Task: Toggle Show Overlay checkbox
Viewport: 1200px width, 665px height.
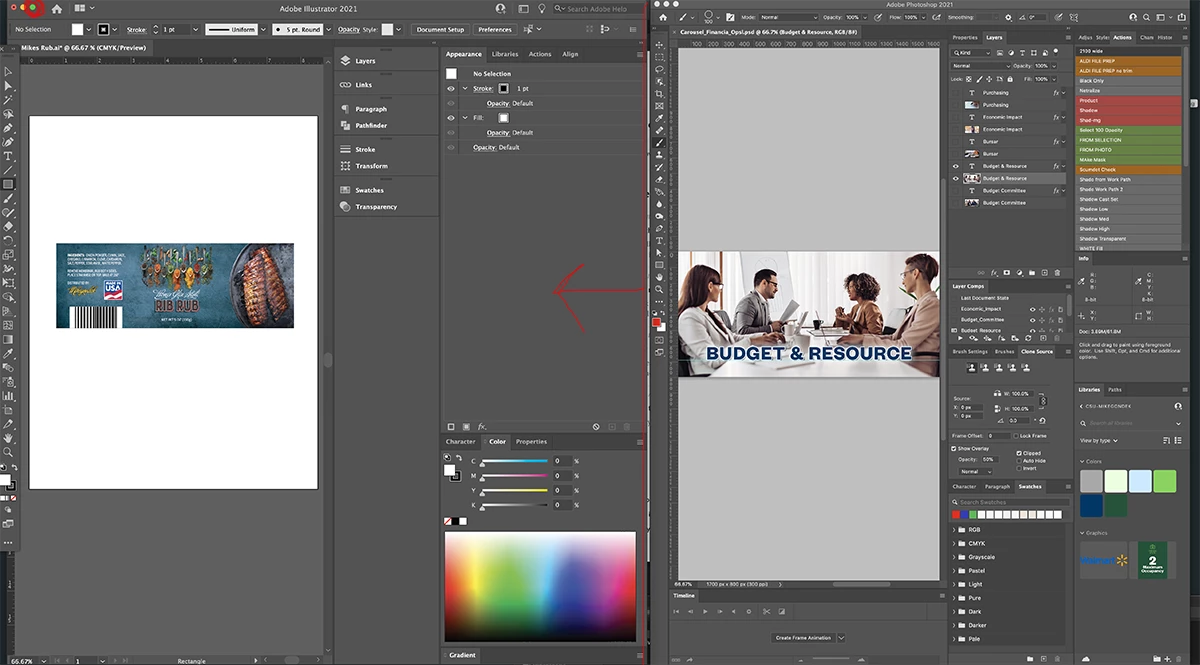Action: (954, 448)
